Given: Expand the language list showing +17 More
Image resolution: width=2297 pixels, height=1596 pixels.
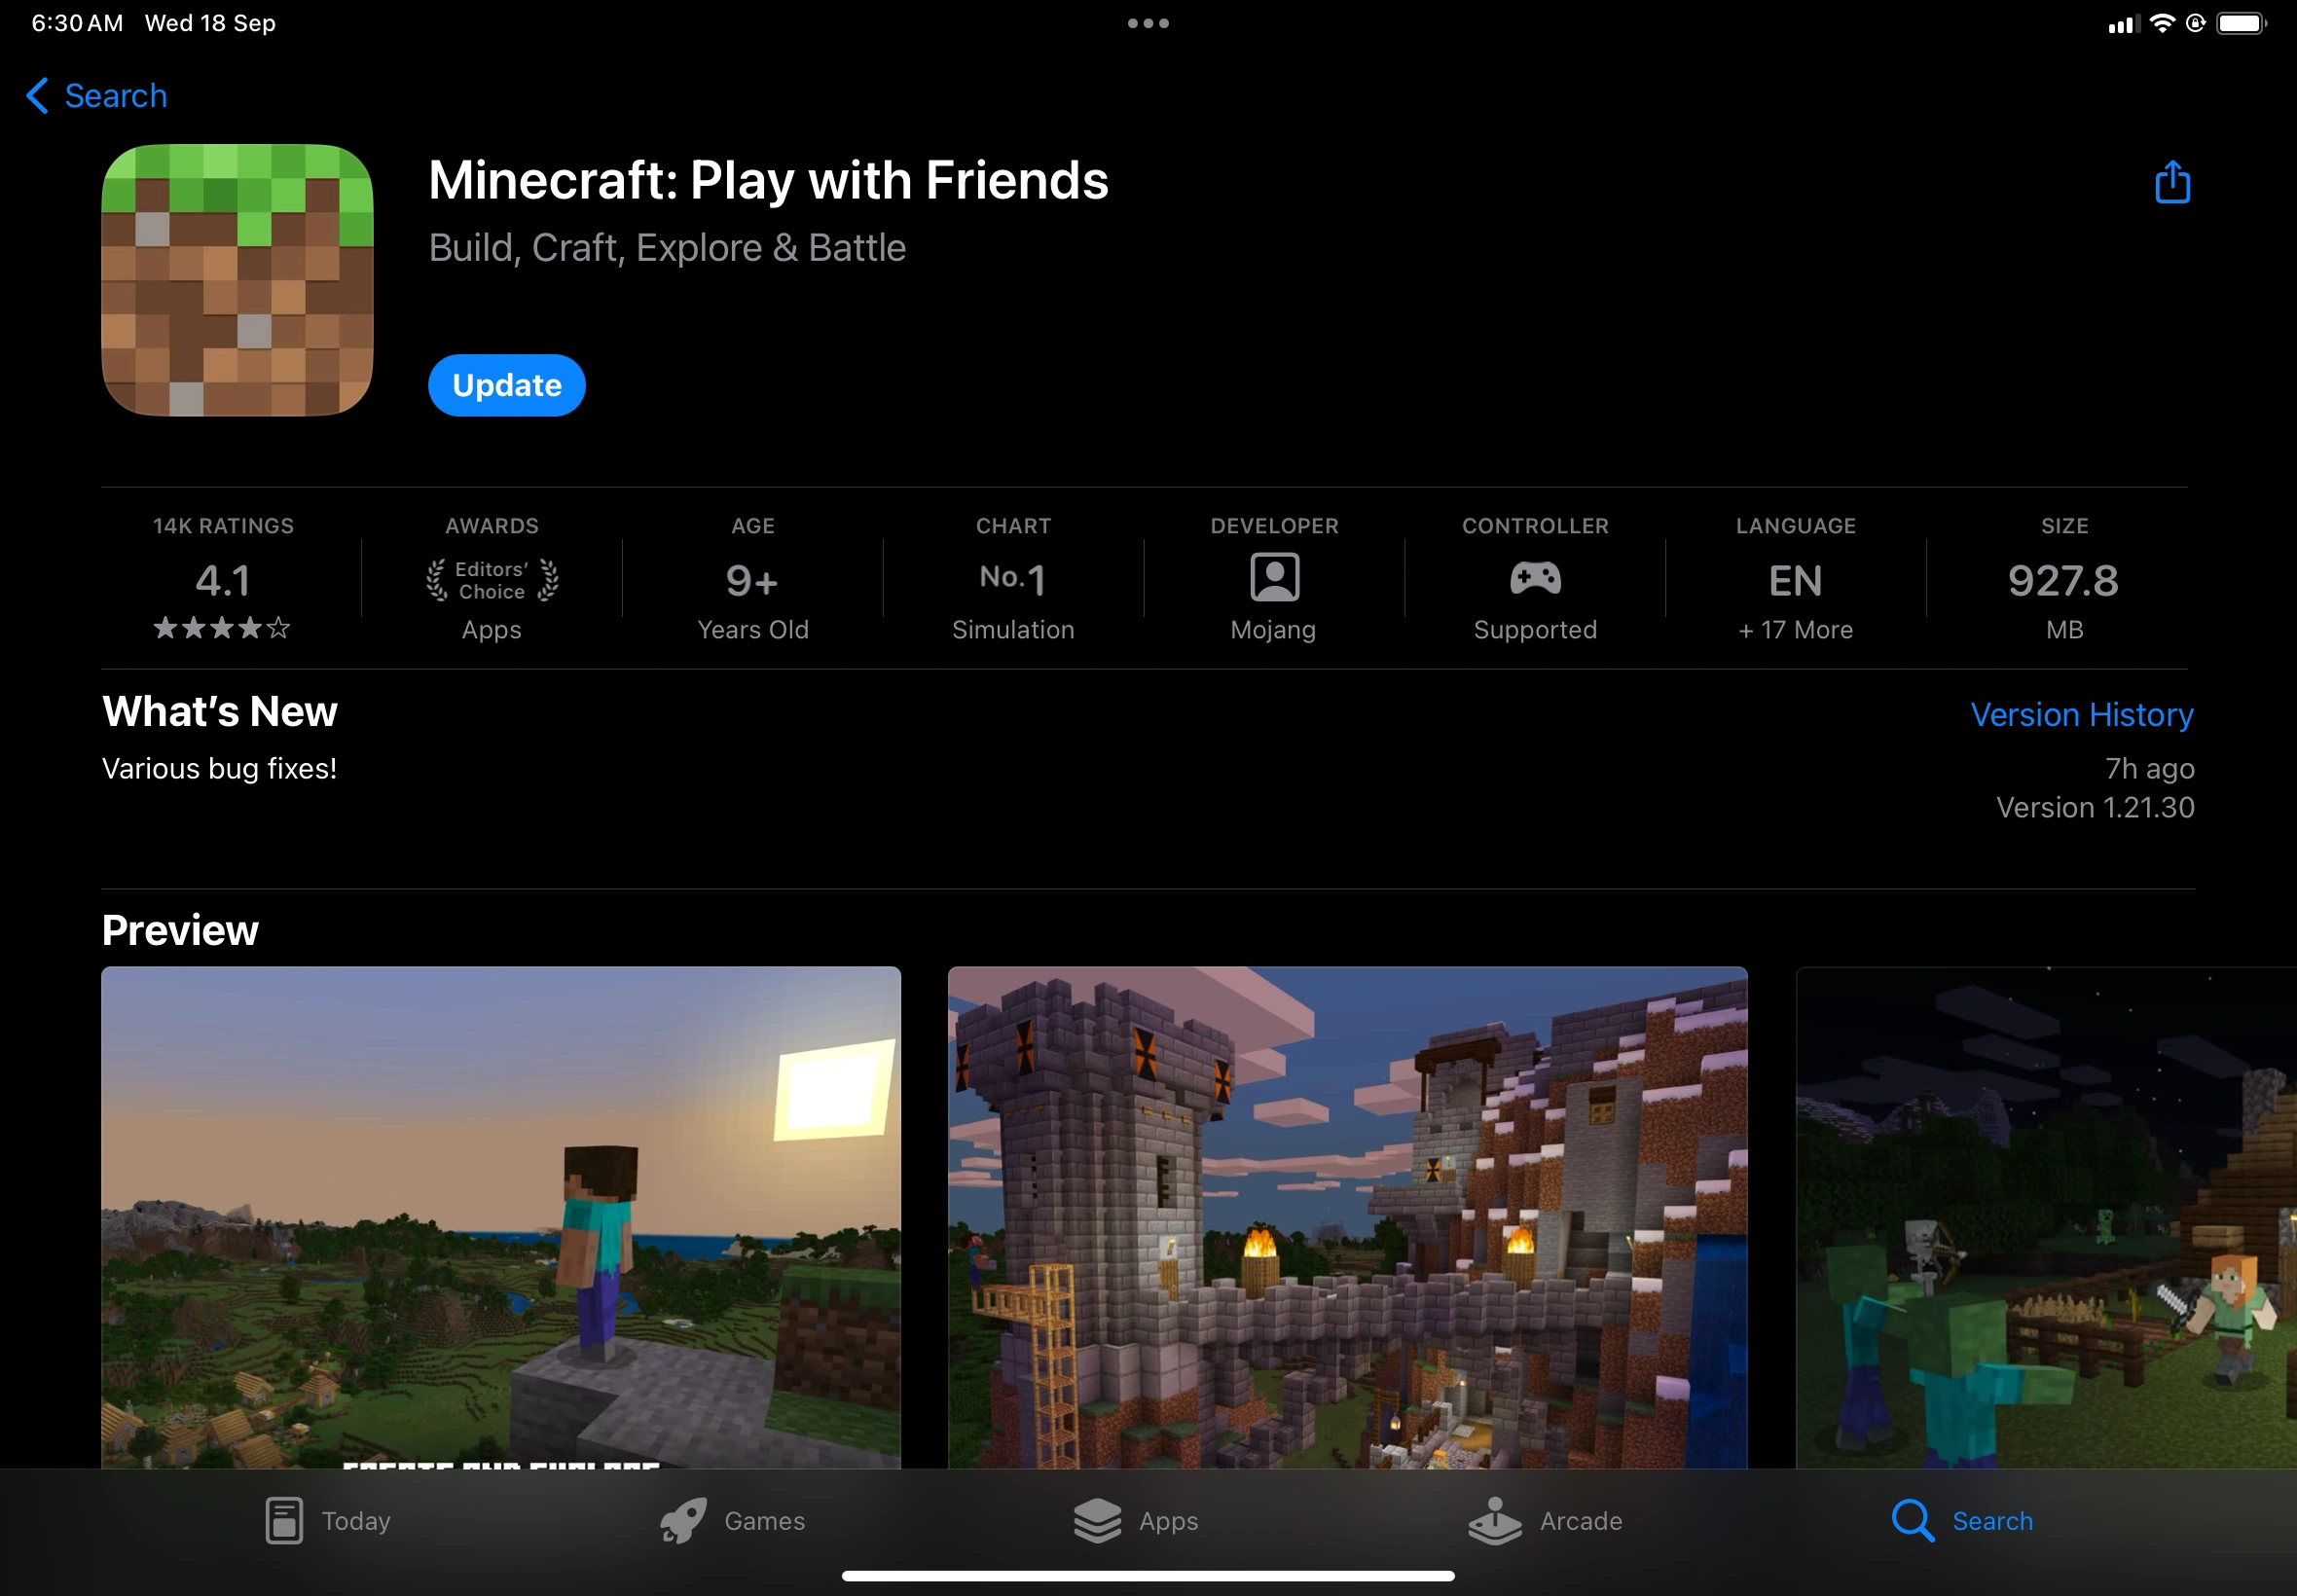Looking at the screenshot, I should tap(1795, 630).
